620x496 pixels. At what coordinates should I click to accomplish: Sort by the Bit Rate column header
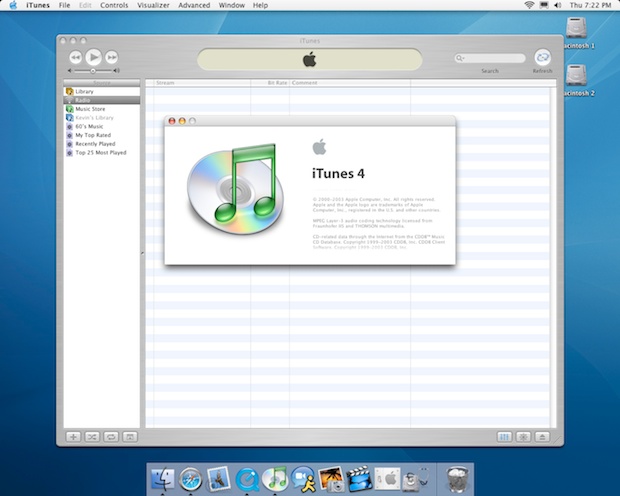click(x=270, y=83)
